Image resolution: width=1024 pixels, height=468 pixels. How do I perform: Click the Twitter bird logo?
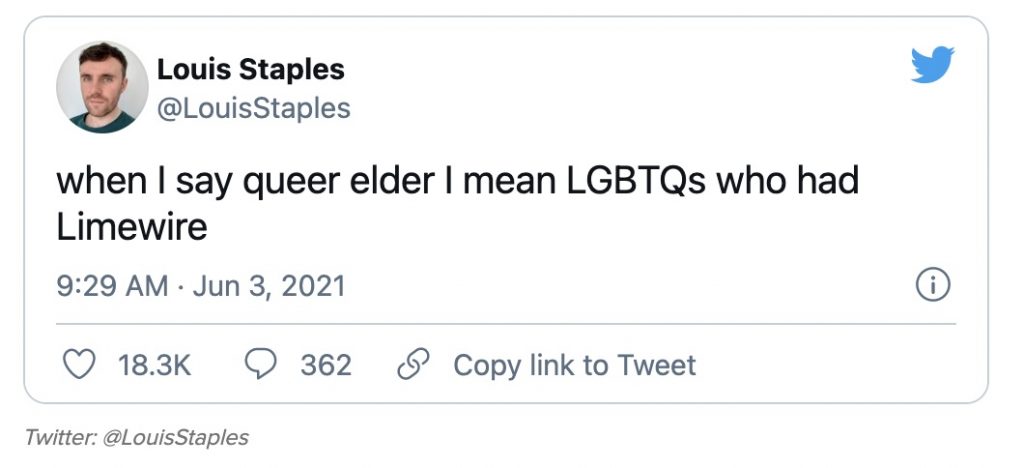(x=932, y=66)
